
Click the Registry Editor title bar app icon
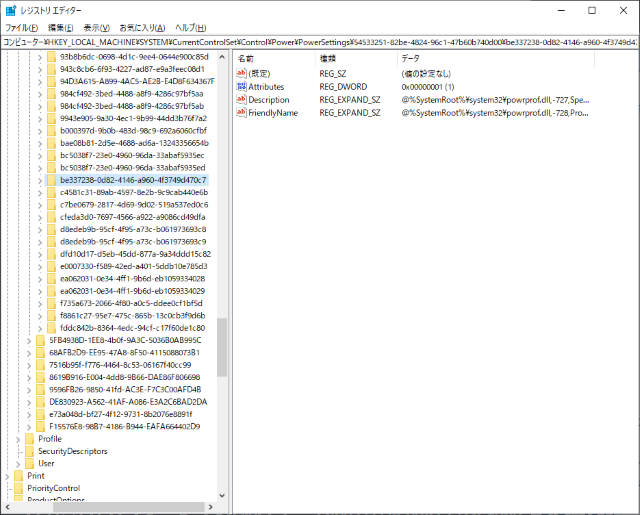(10, 10)
